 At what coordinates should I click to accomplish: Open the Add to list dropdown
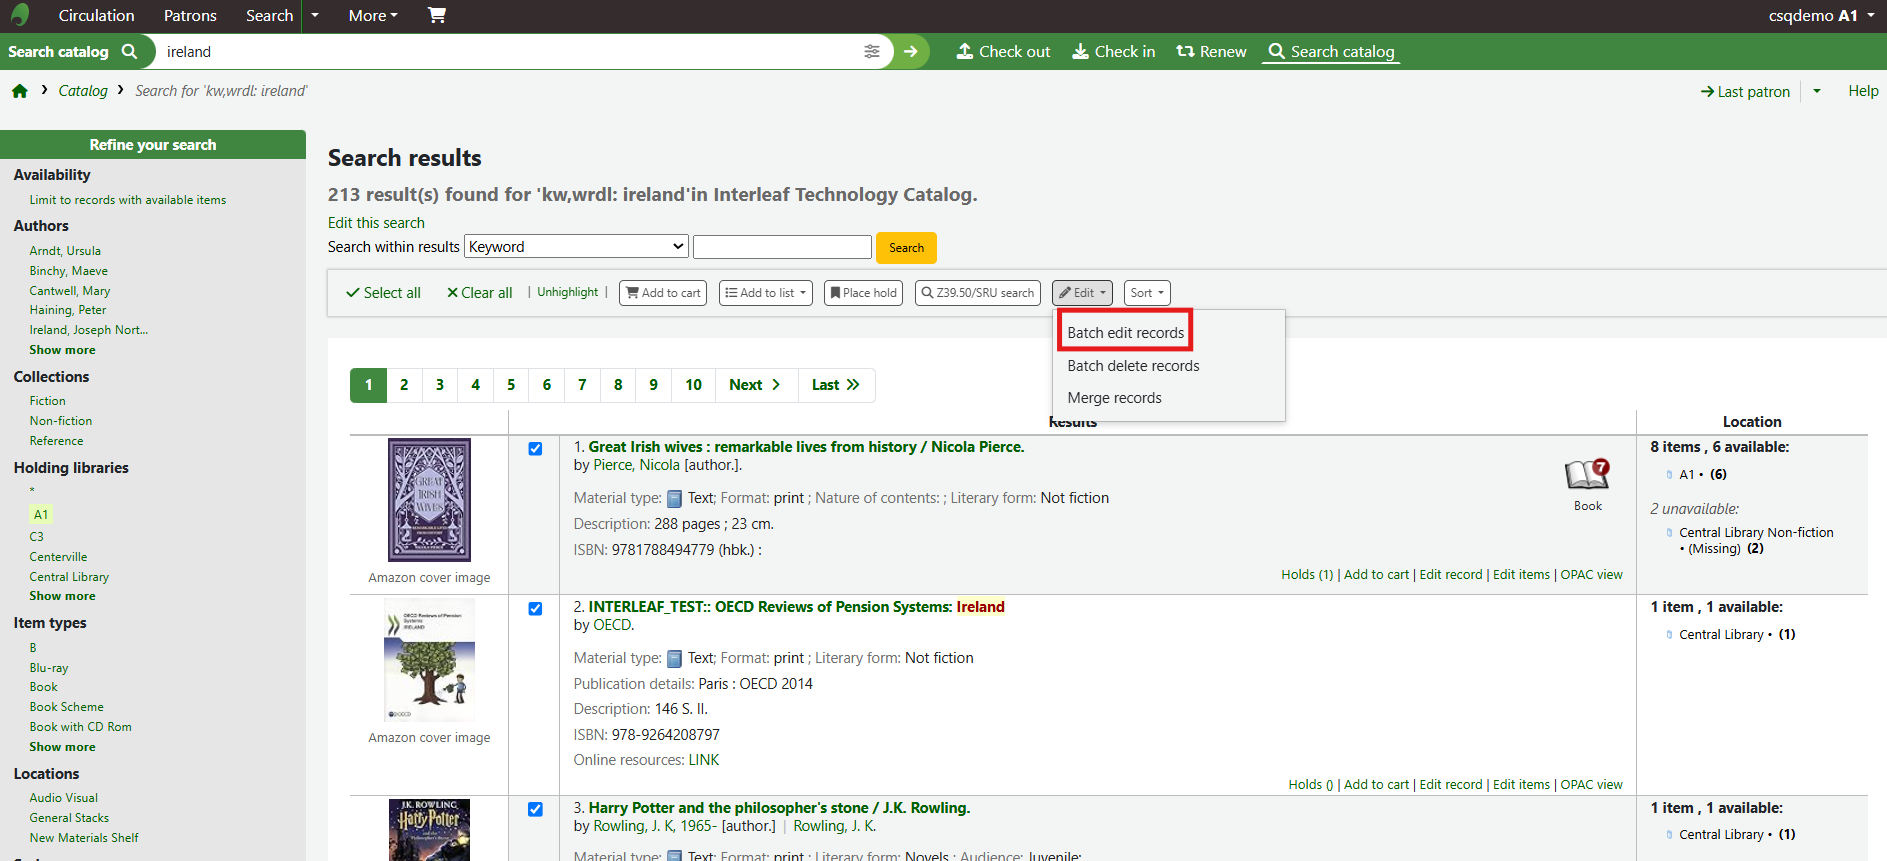click(x=766, y=293)
